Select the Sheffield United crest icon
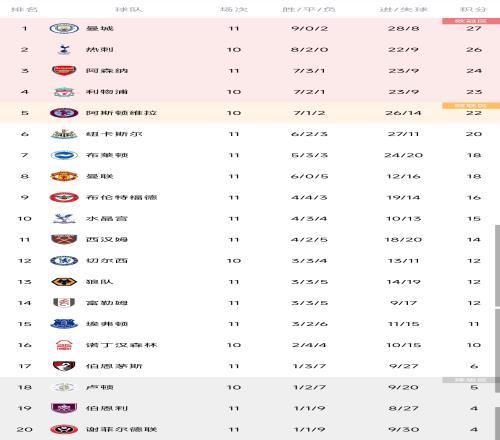This screenshot has width=500, height=440. (64, 429)
